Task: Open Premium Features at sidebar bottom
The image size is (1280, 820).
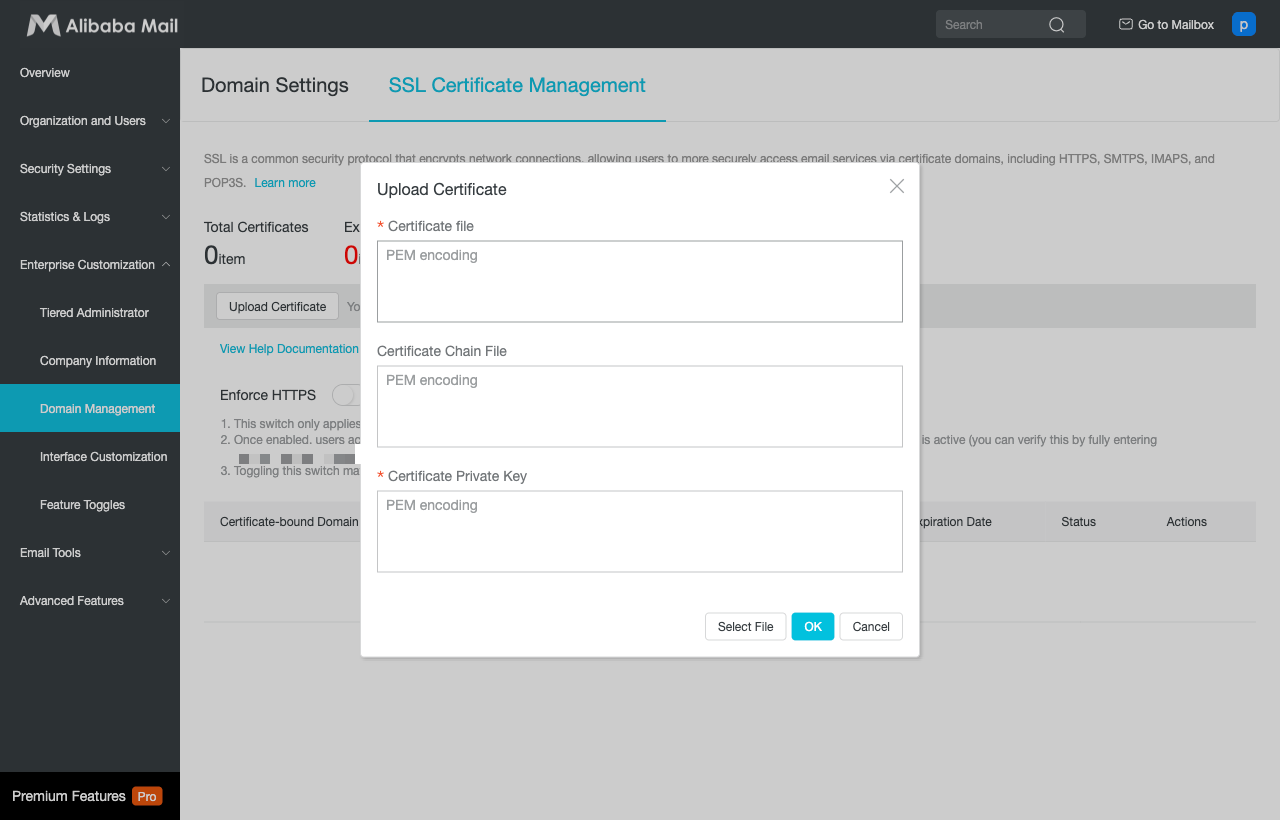Action: pyautogui.click(x=90, y=796)
